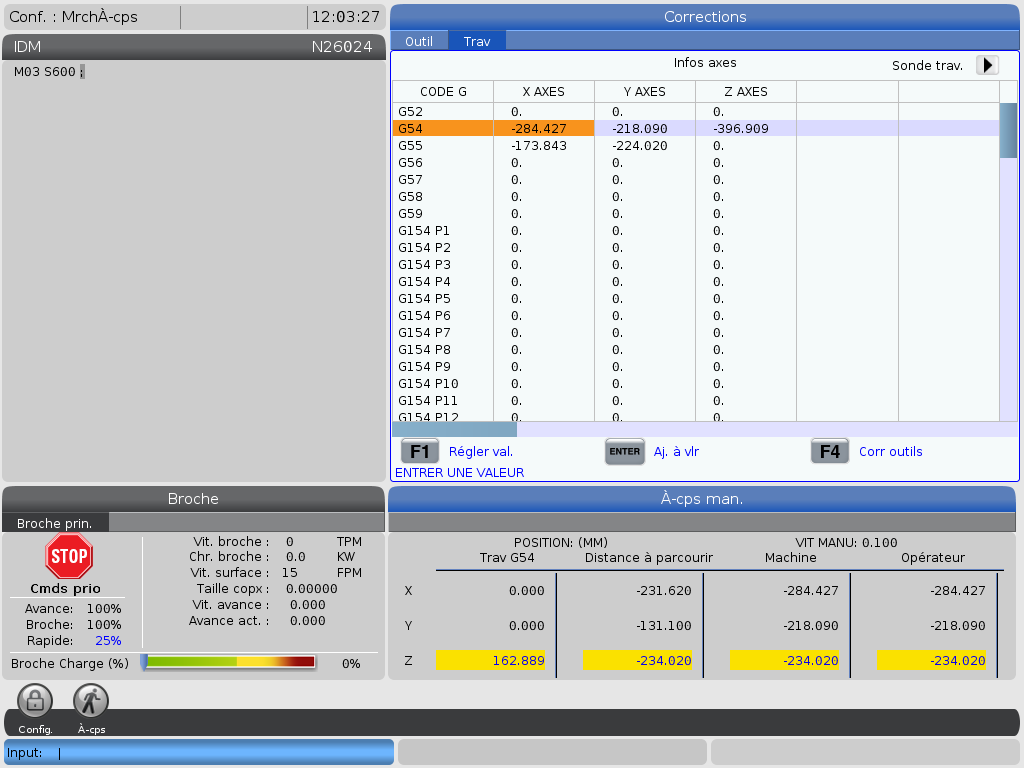Click the F1 key icon
The height and width of the screenshot is (768, 1024).
(x=419, y=451)
